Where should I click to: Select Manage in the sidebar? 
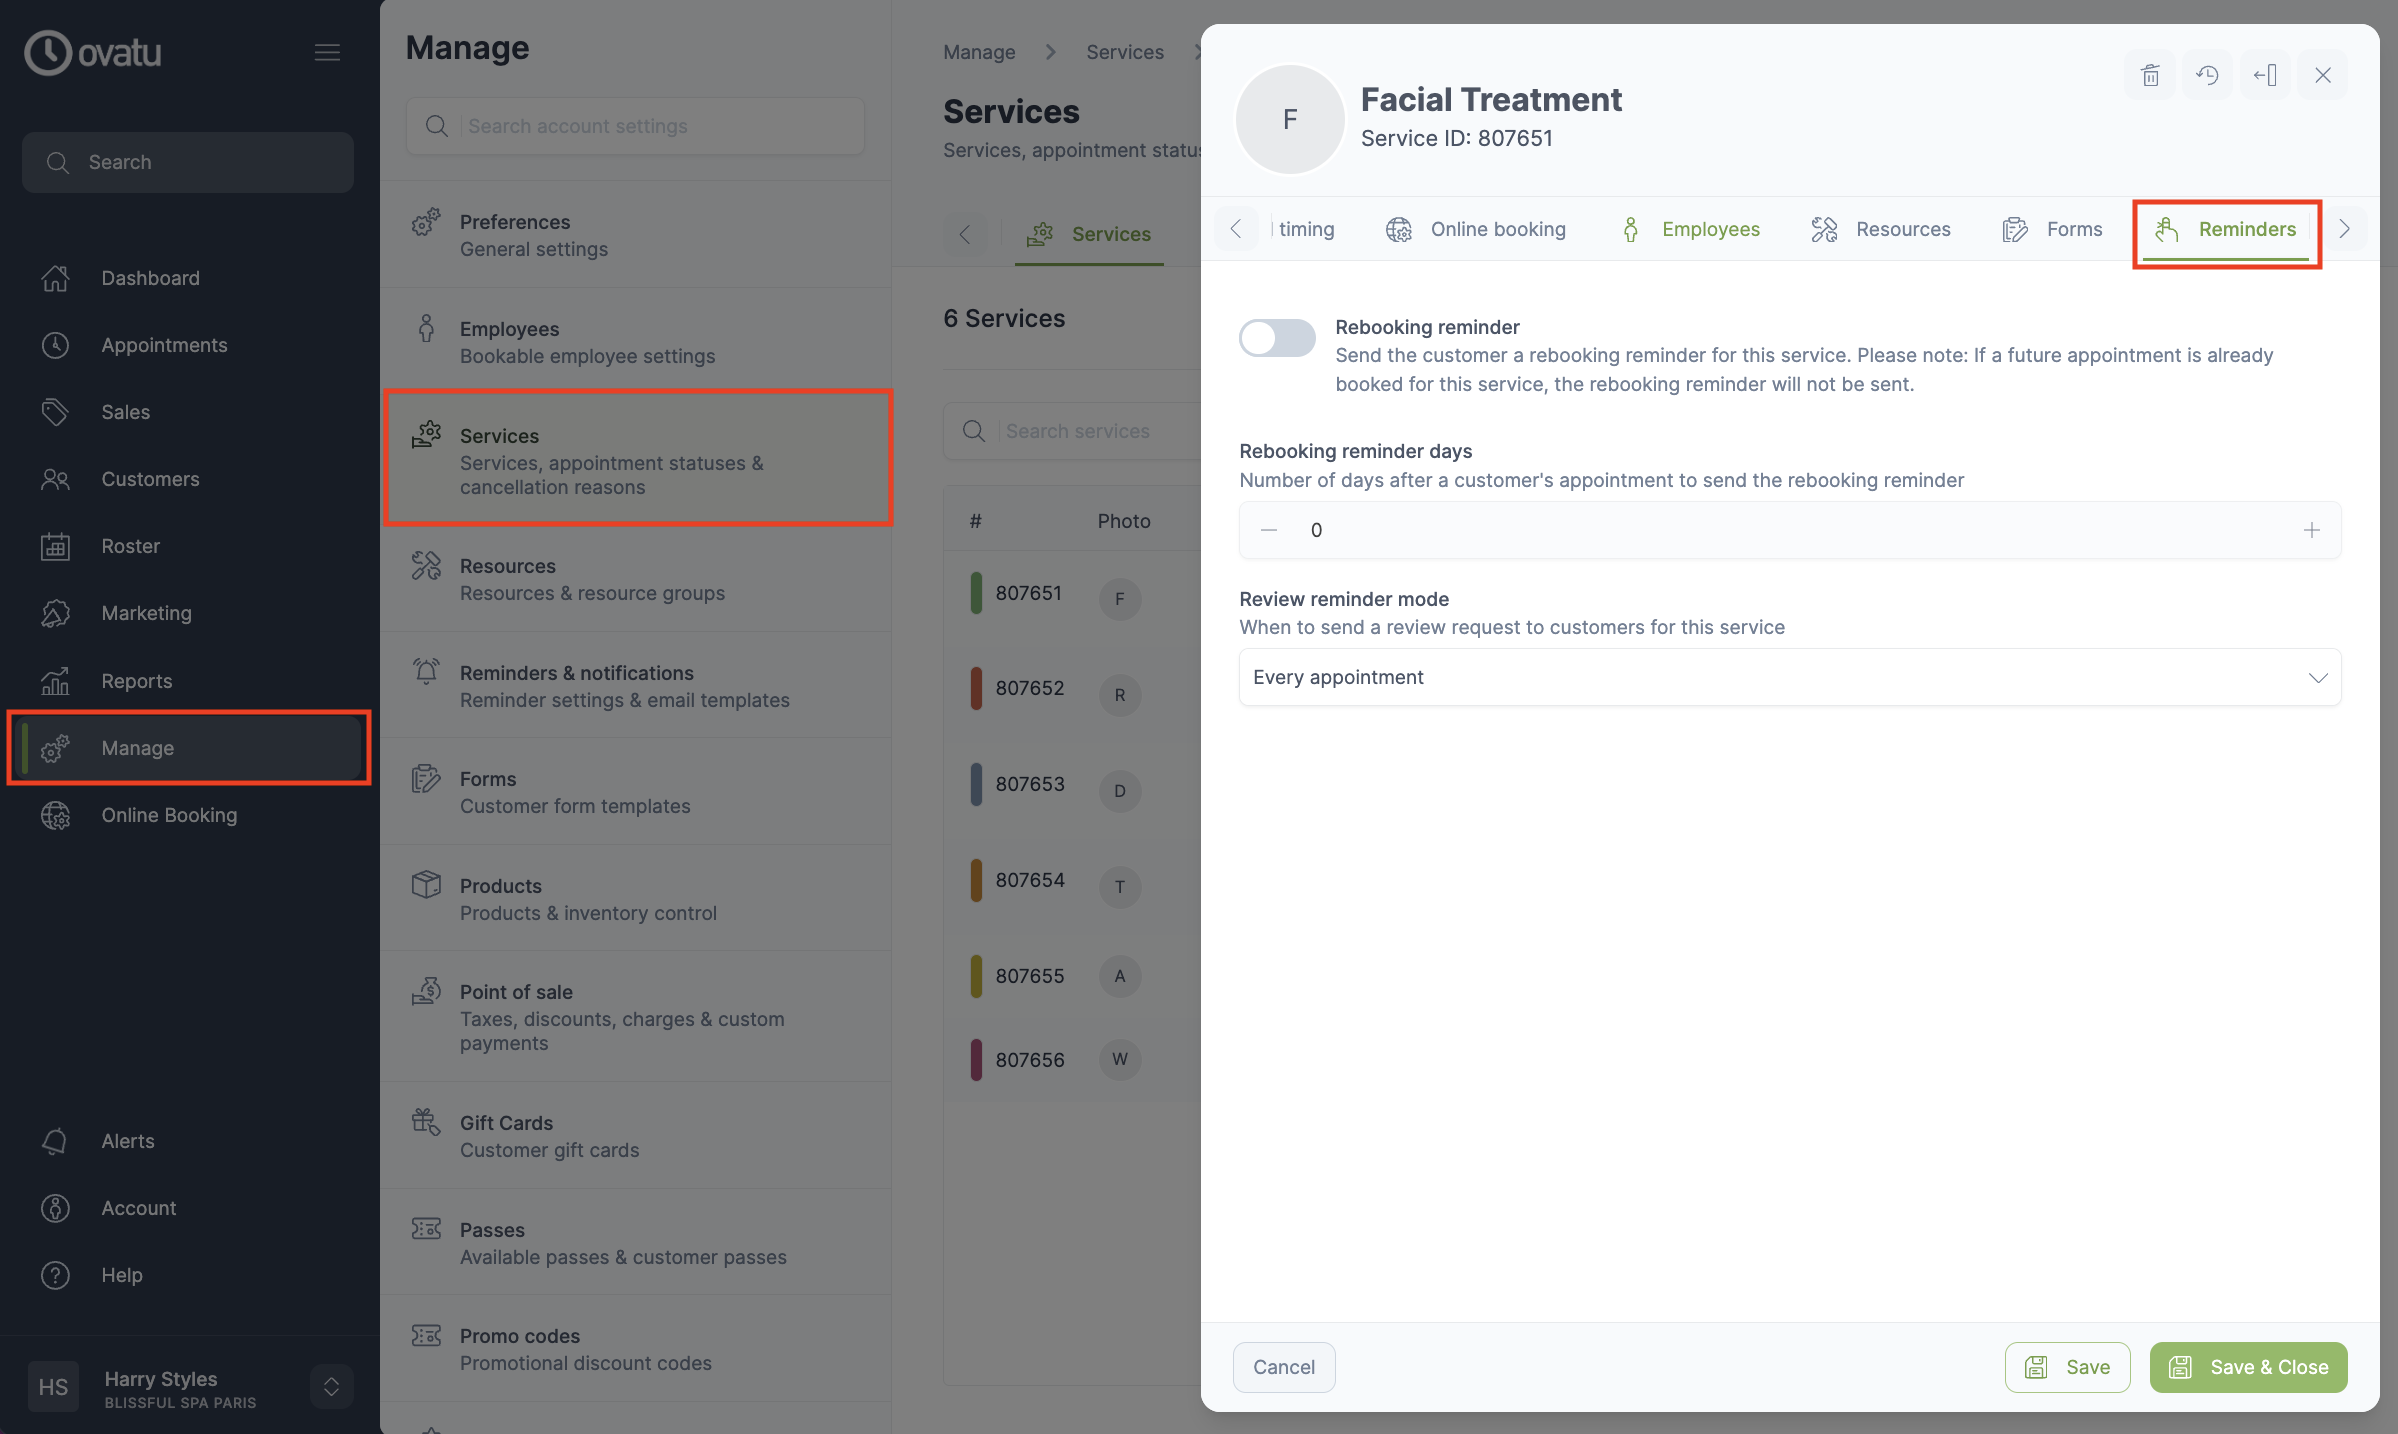(190, 748)
